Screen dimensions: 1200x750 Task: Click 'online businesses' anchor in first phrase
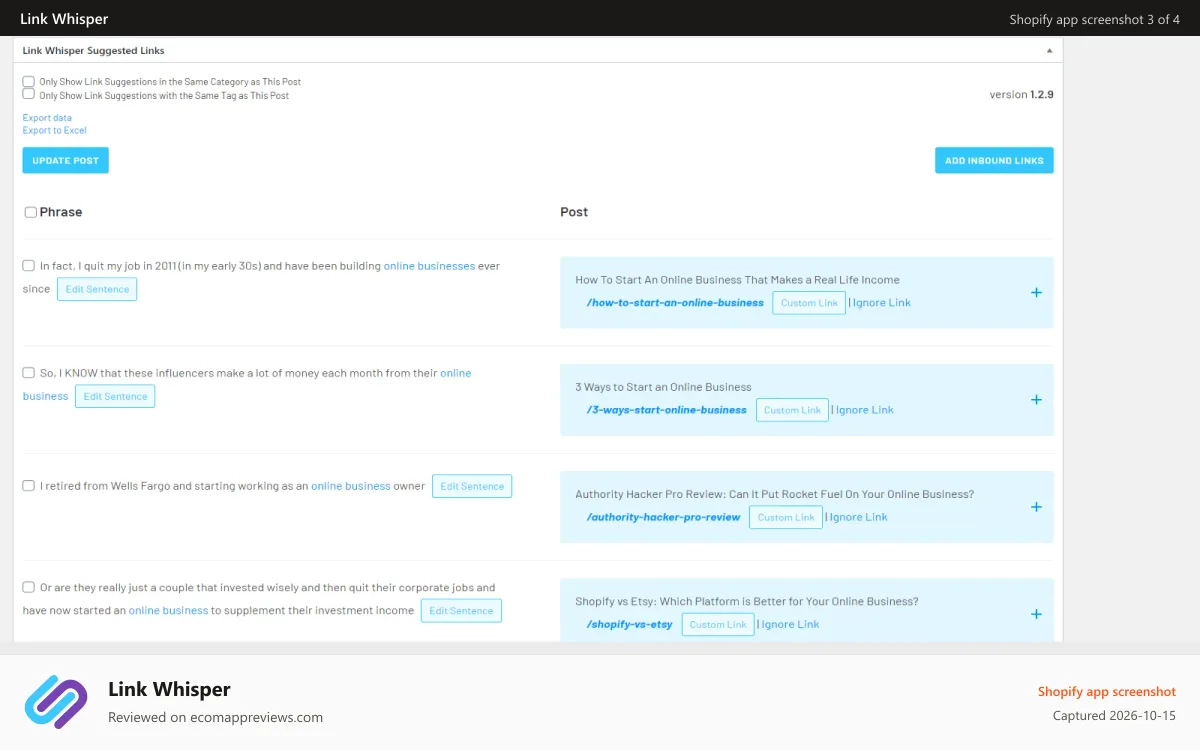429,266
